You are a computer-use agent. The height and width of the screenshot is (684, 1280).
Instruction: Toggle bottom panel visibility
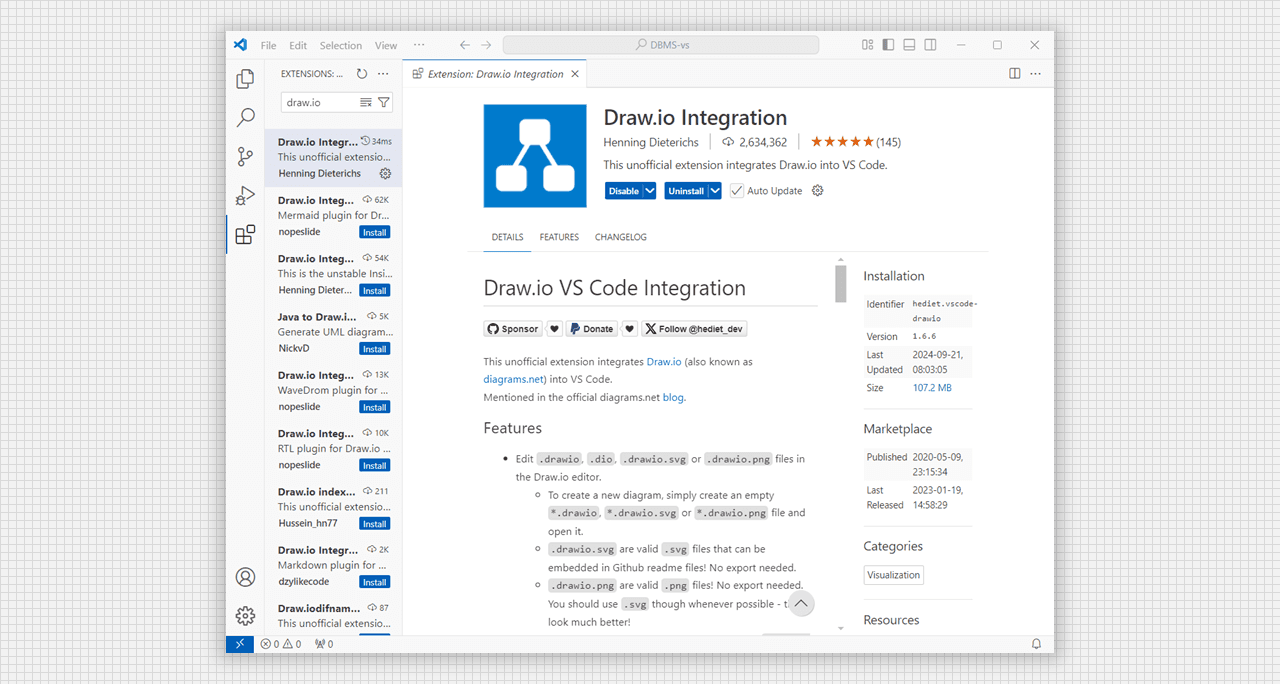[909, 45]
